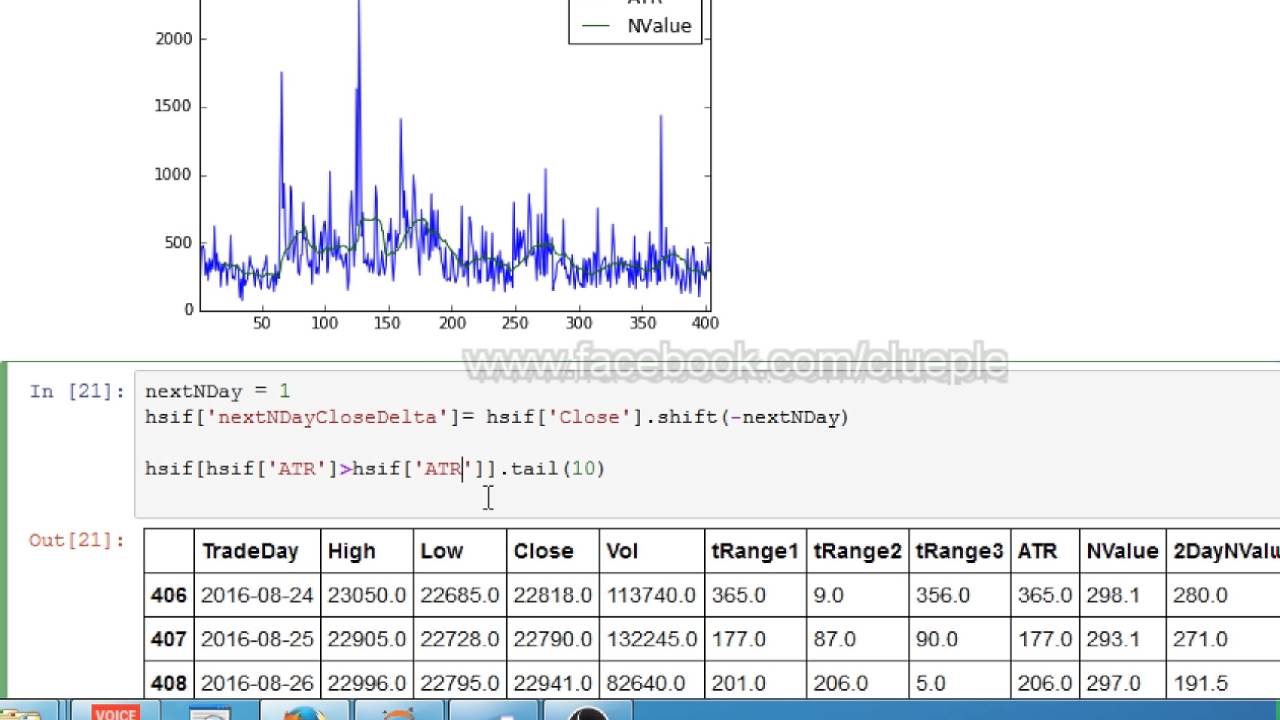The image size is (1280, 720).
Task: Click the hsif ATR filter tail(10) line
Action: pos(375,468)
